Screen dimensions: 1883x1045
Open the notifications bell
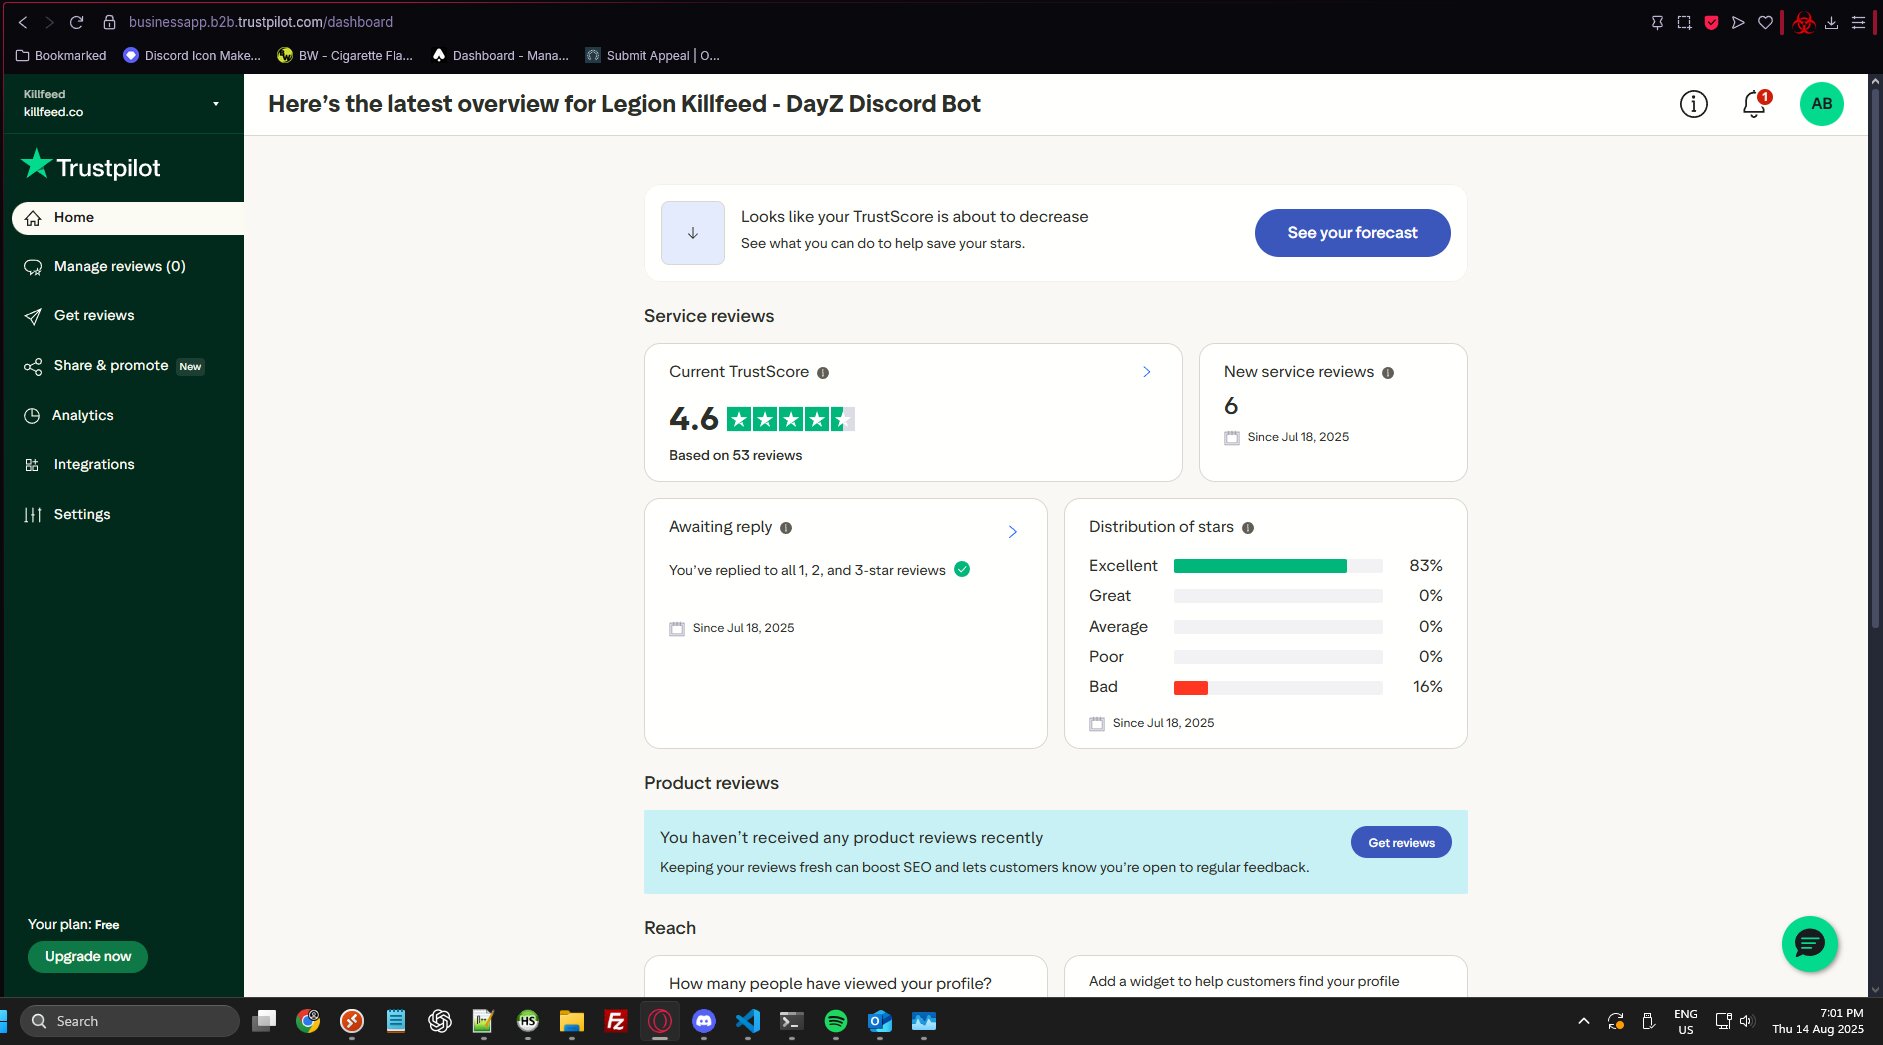pos(1755,104)
